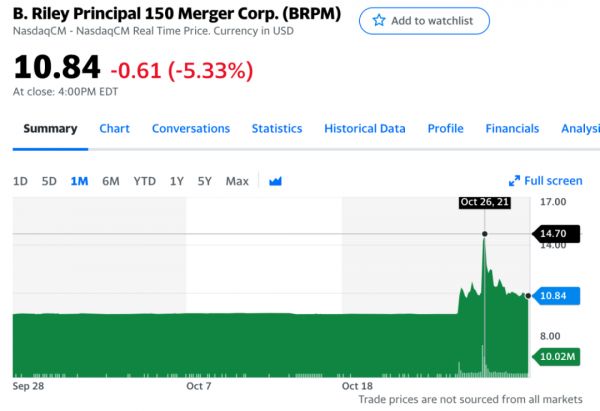
Task: Select the 1D time range
Action: [20, 181]
